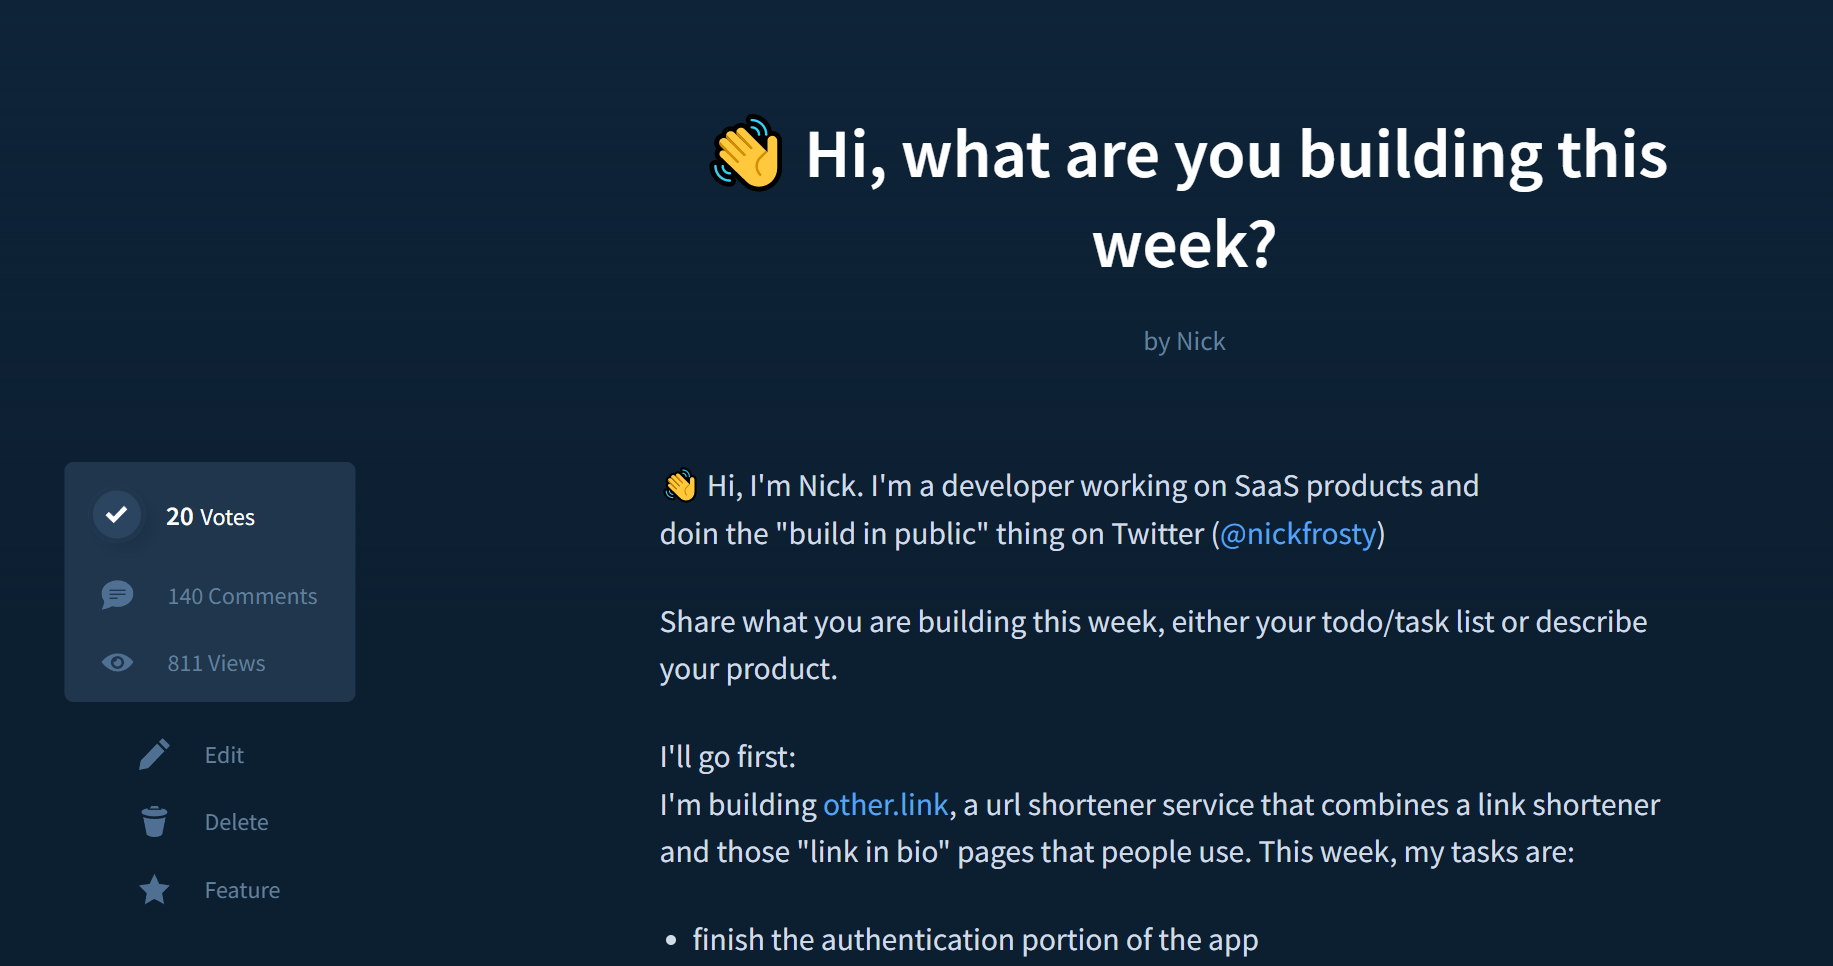The width and height of the screenshot is (1833, 966).
Task: Click the "I'll go first" paragraph line
Action: 727,757
